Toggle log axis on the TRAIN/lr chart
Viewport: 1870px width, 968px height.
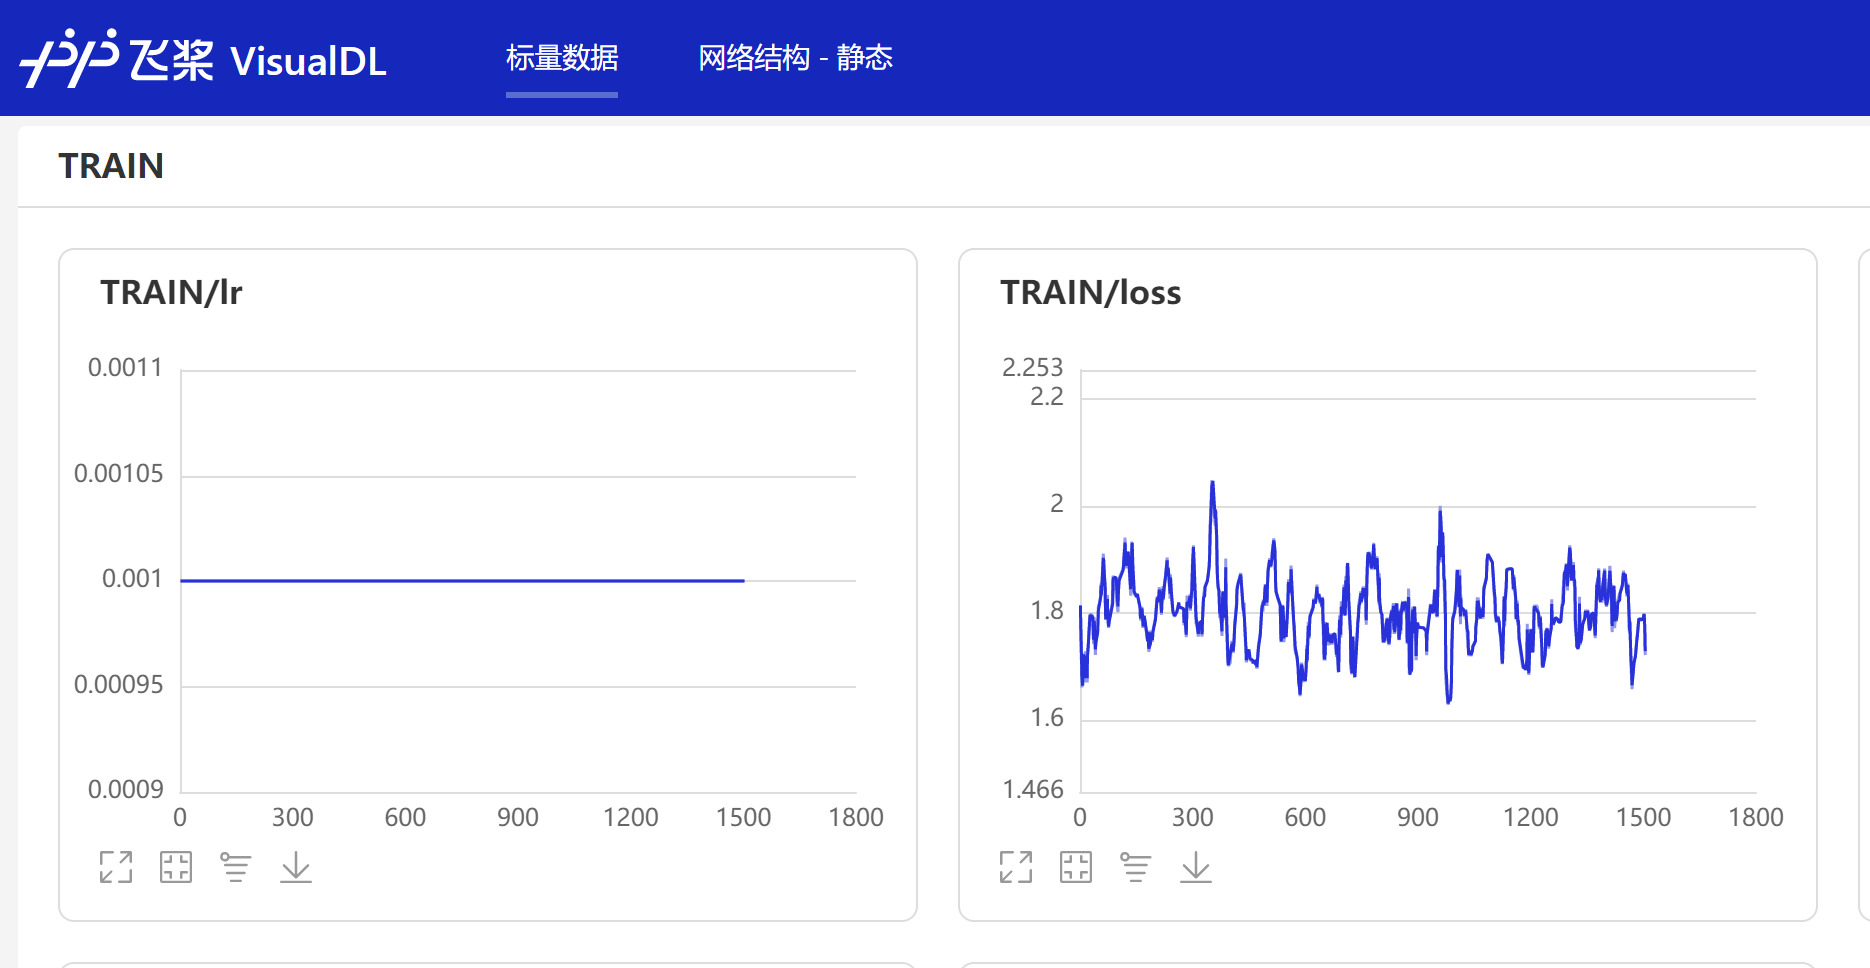point(236,867)
